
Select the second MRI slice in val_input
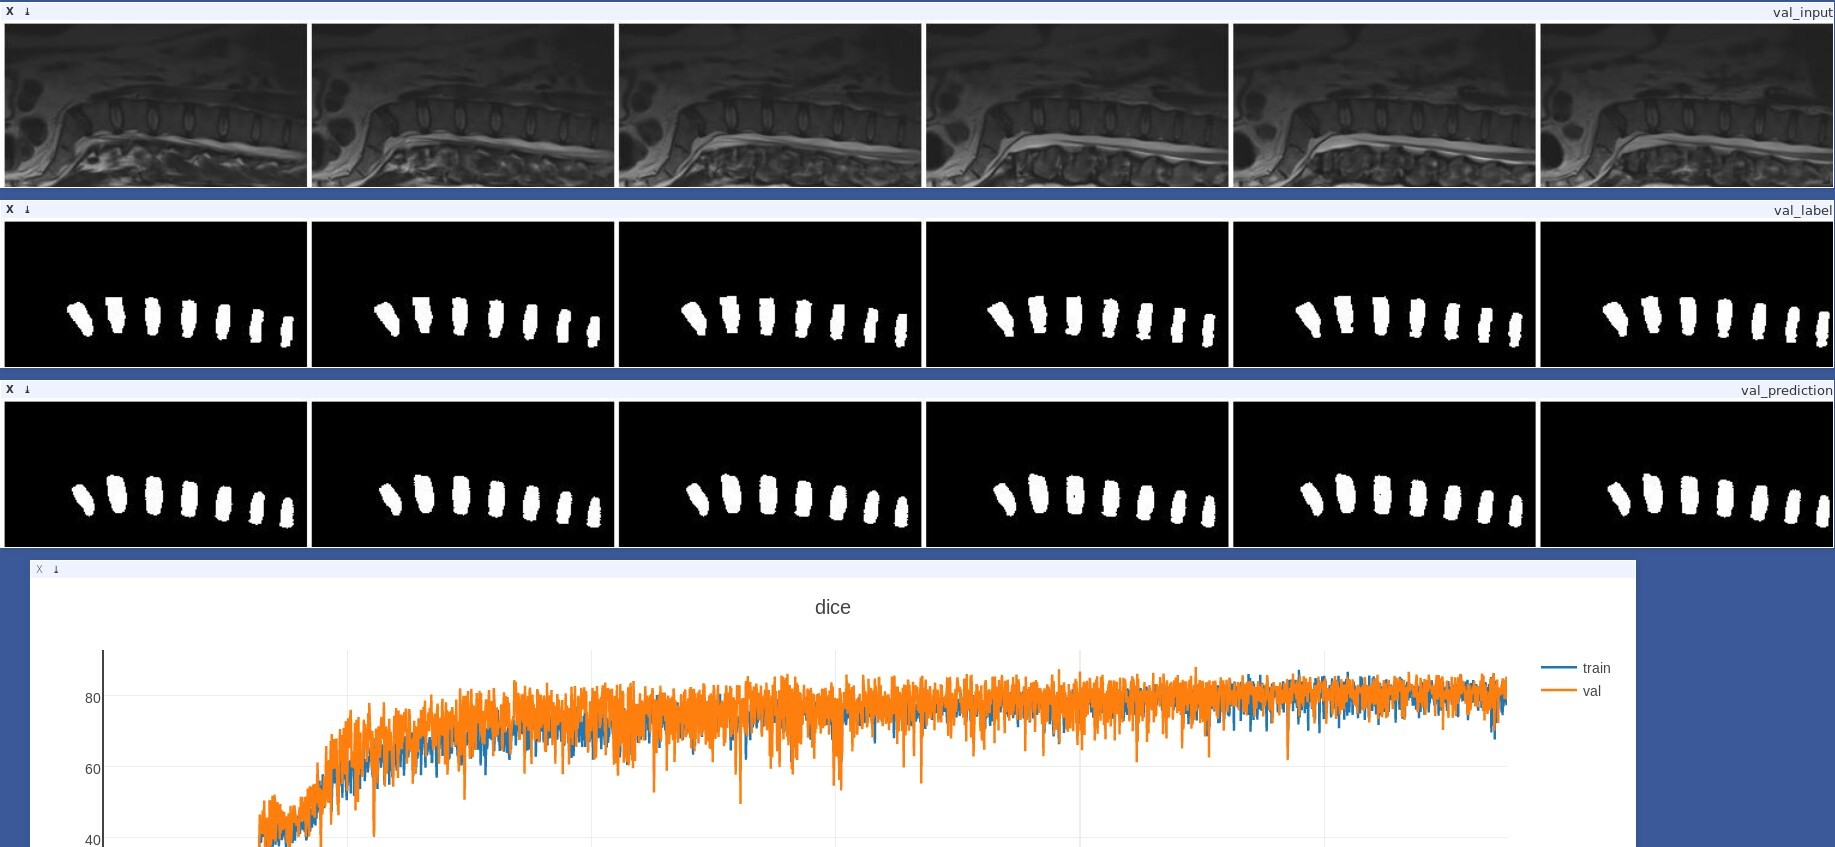(463, 105)
